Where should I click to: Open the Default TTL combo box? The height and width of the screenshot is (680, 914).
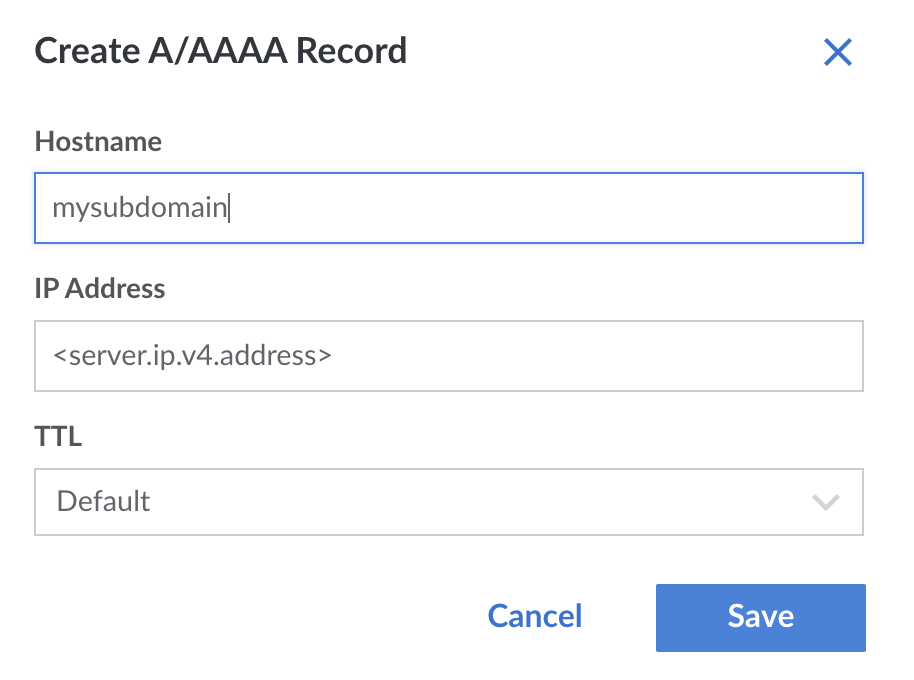click(450, 502)
